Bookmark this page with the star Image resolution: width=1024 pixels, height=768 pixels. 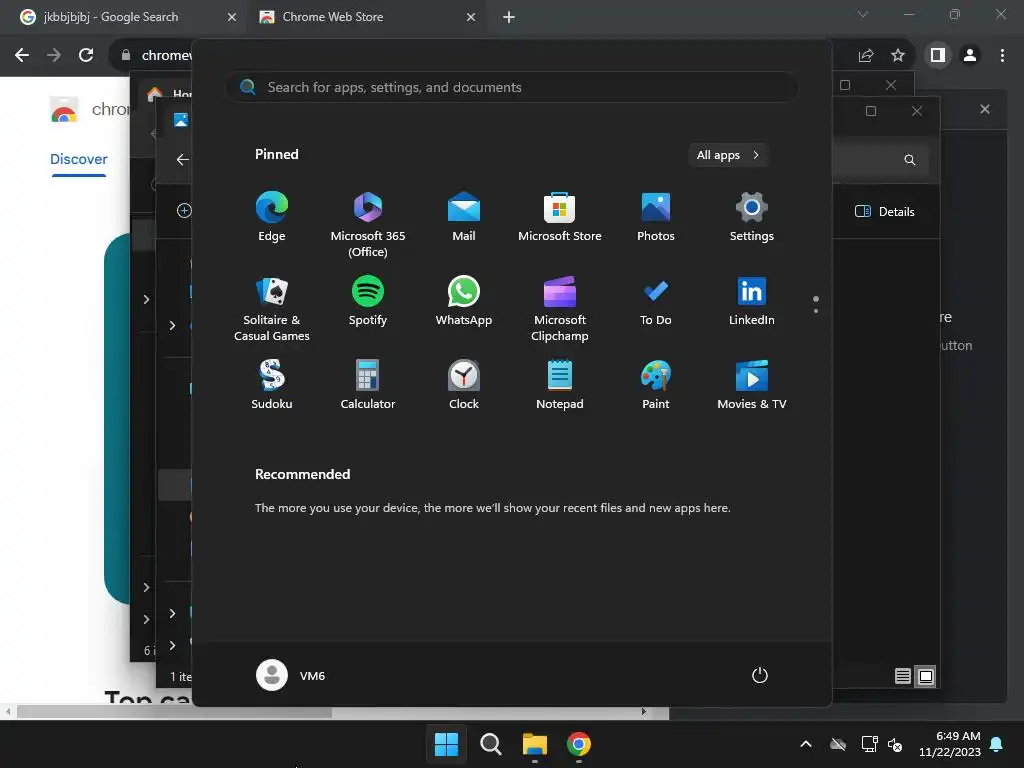pos(898,56)
